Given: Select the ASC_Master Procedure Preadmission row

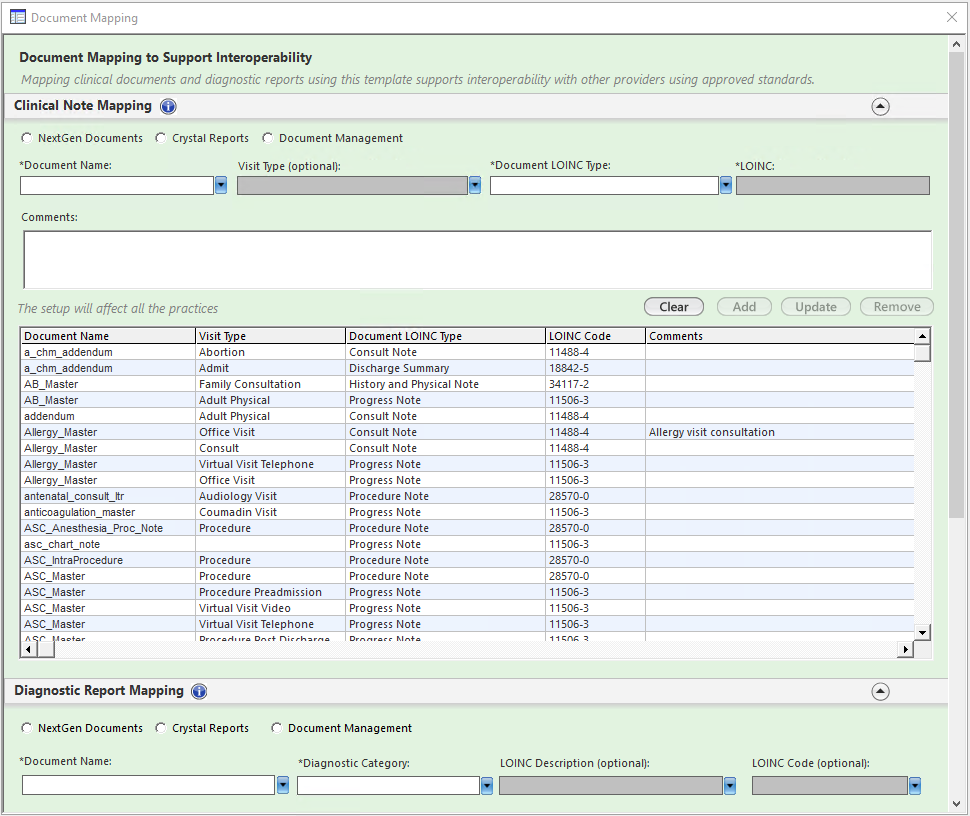Looking at the screenshot, I should [467, 592].
